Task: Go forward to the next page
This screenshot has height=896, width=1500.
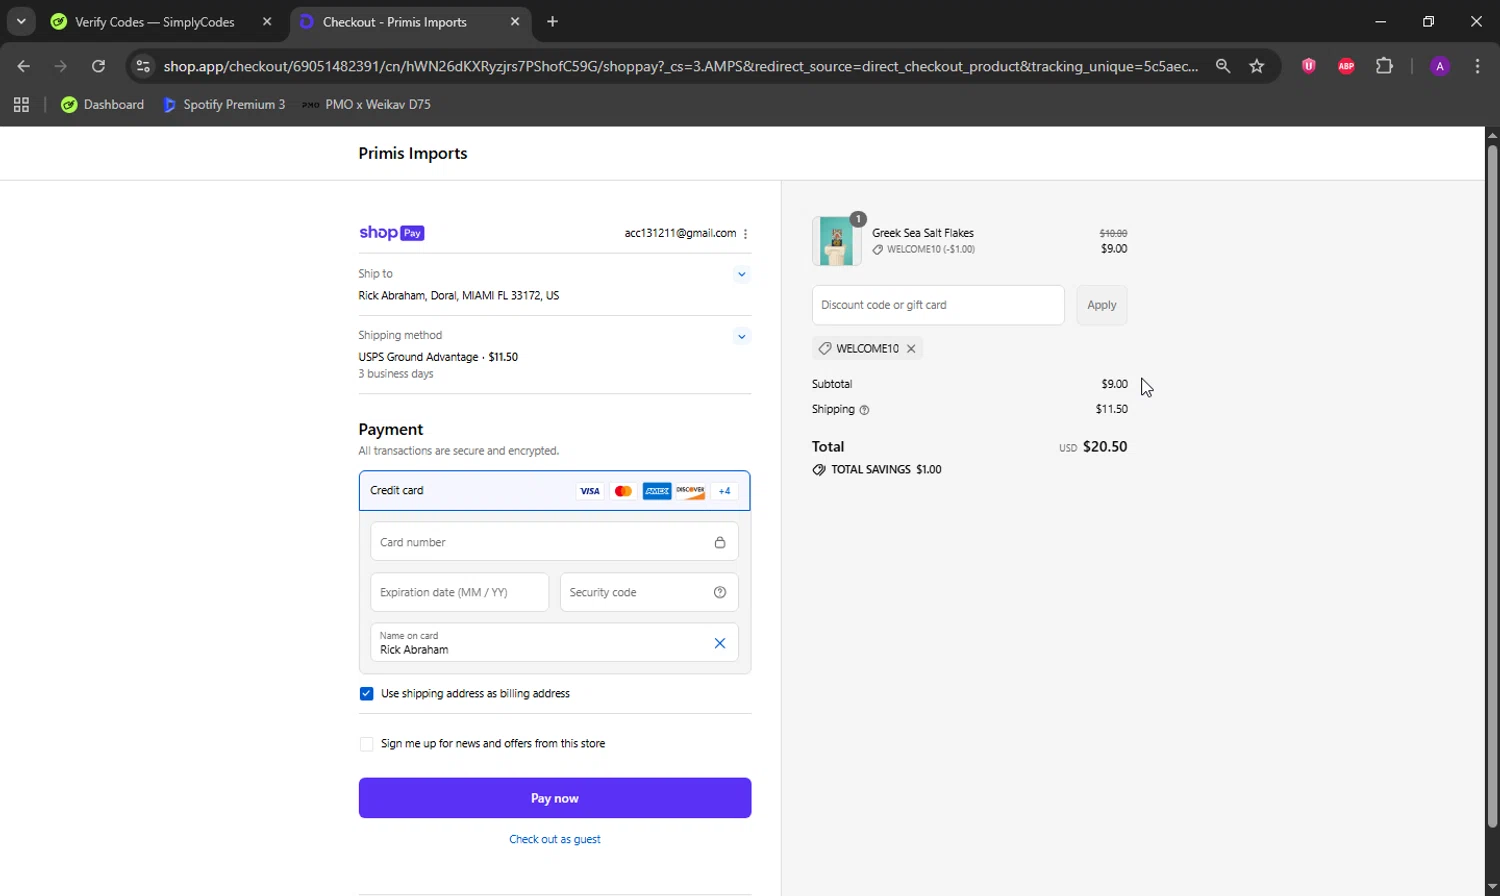Action: point(60,66)
